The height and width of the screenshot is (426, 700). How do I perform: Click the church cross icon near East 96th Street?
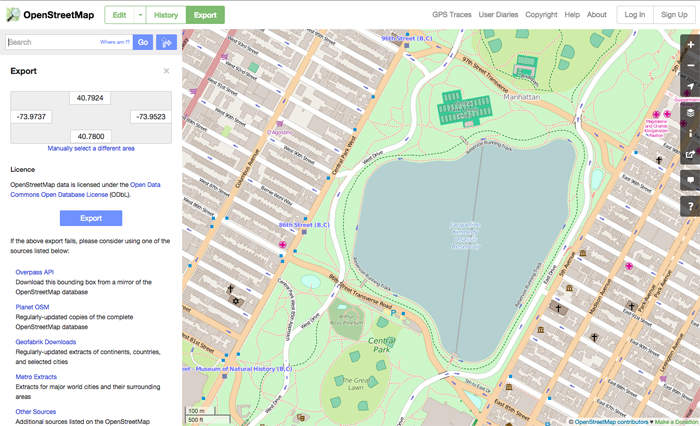(x=658, y=159)
